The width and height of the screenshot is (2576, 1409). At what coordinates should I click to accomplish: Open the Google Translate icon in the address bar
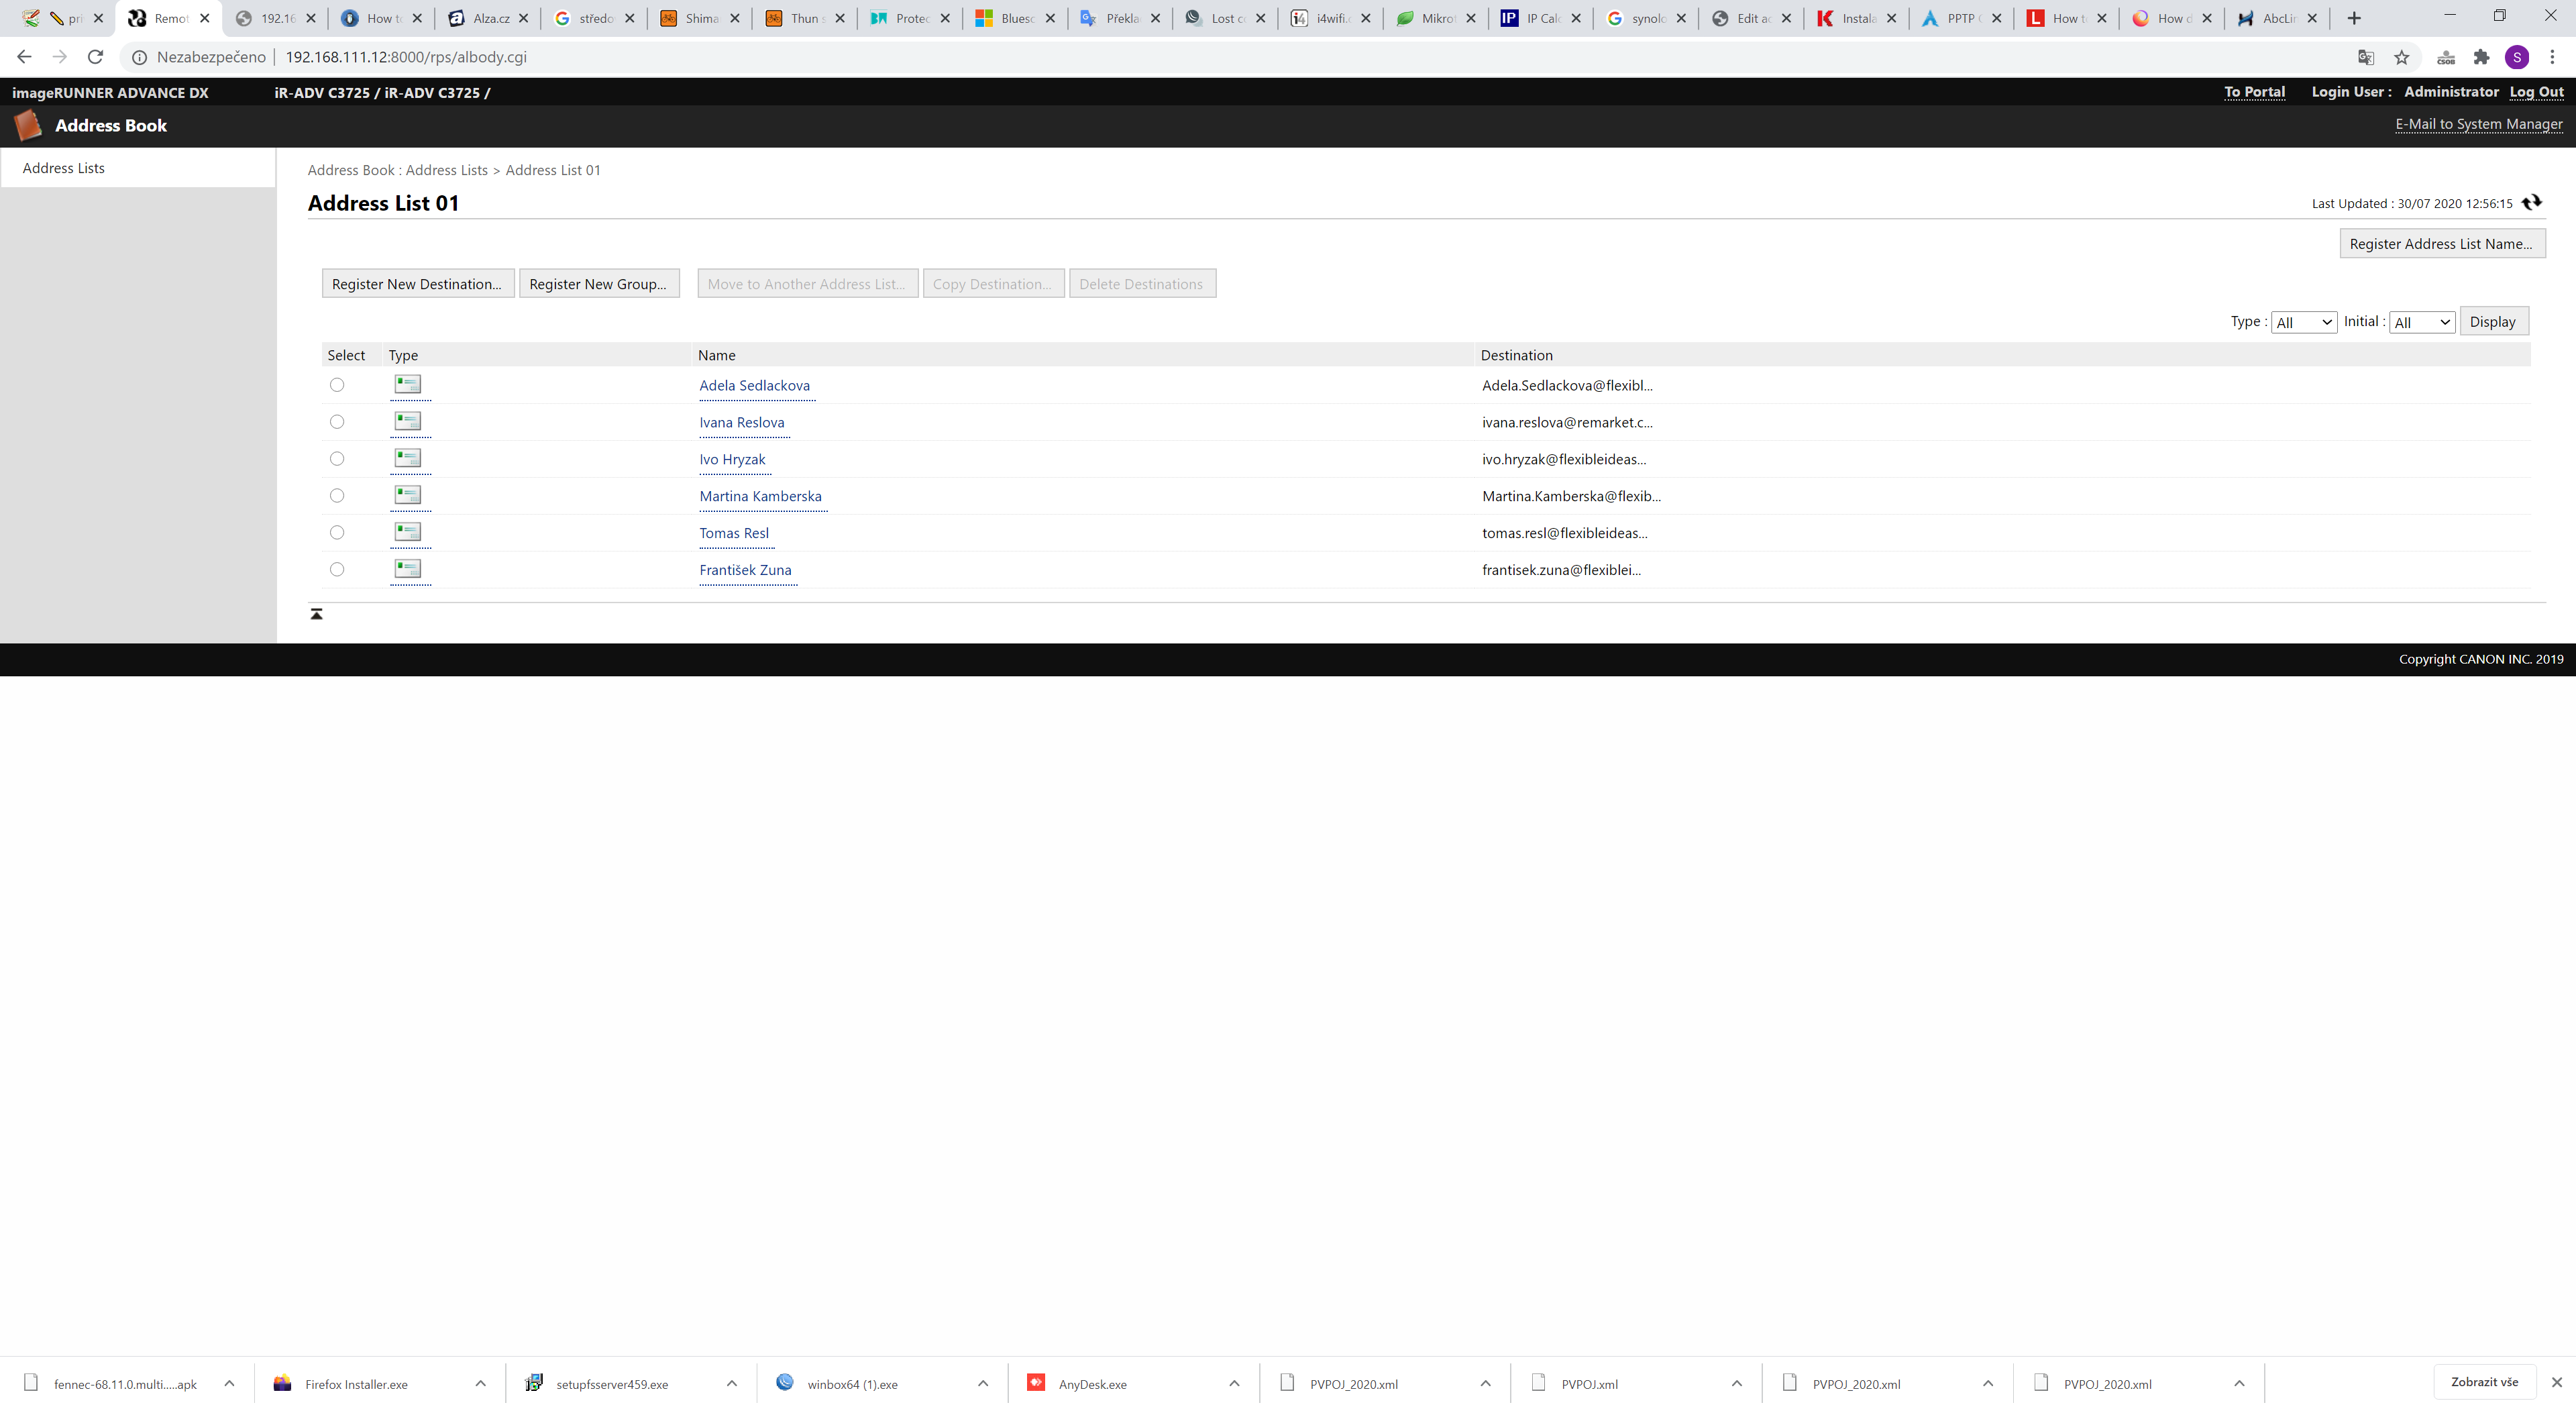coord(2366,57)
